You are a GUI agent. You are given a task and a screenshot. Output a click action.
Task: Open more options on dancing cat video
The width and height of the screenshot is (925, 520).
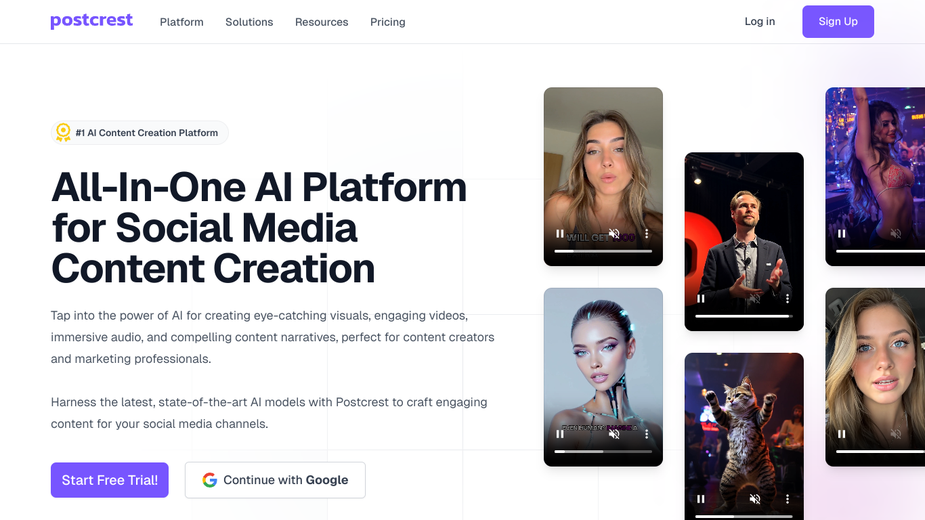788,499
